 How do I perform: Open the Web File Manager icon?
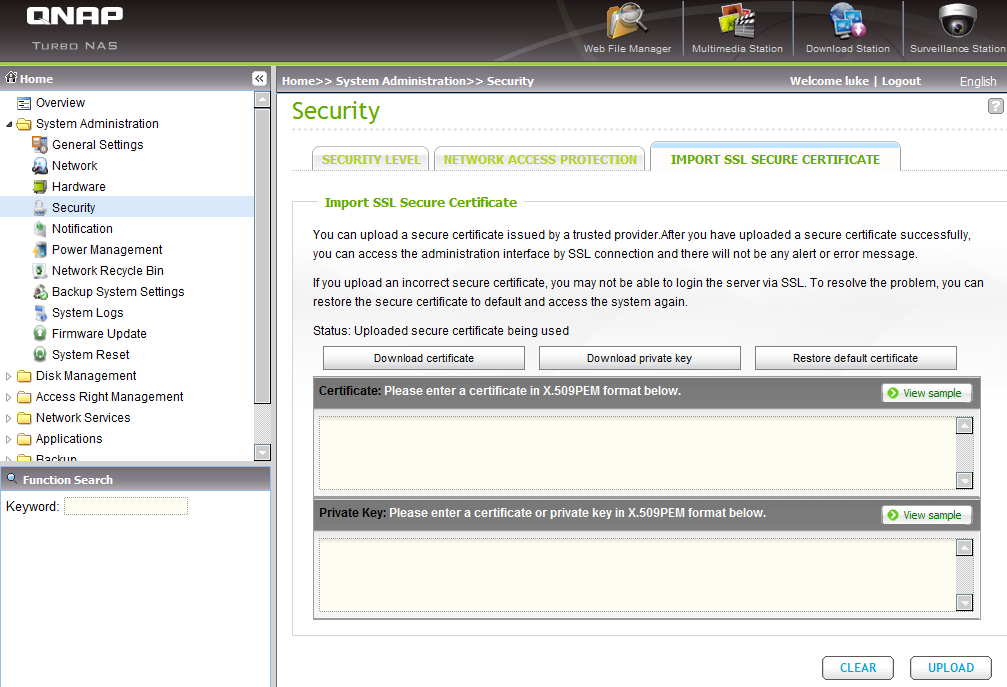coord(627,22)
